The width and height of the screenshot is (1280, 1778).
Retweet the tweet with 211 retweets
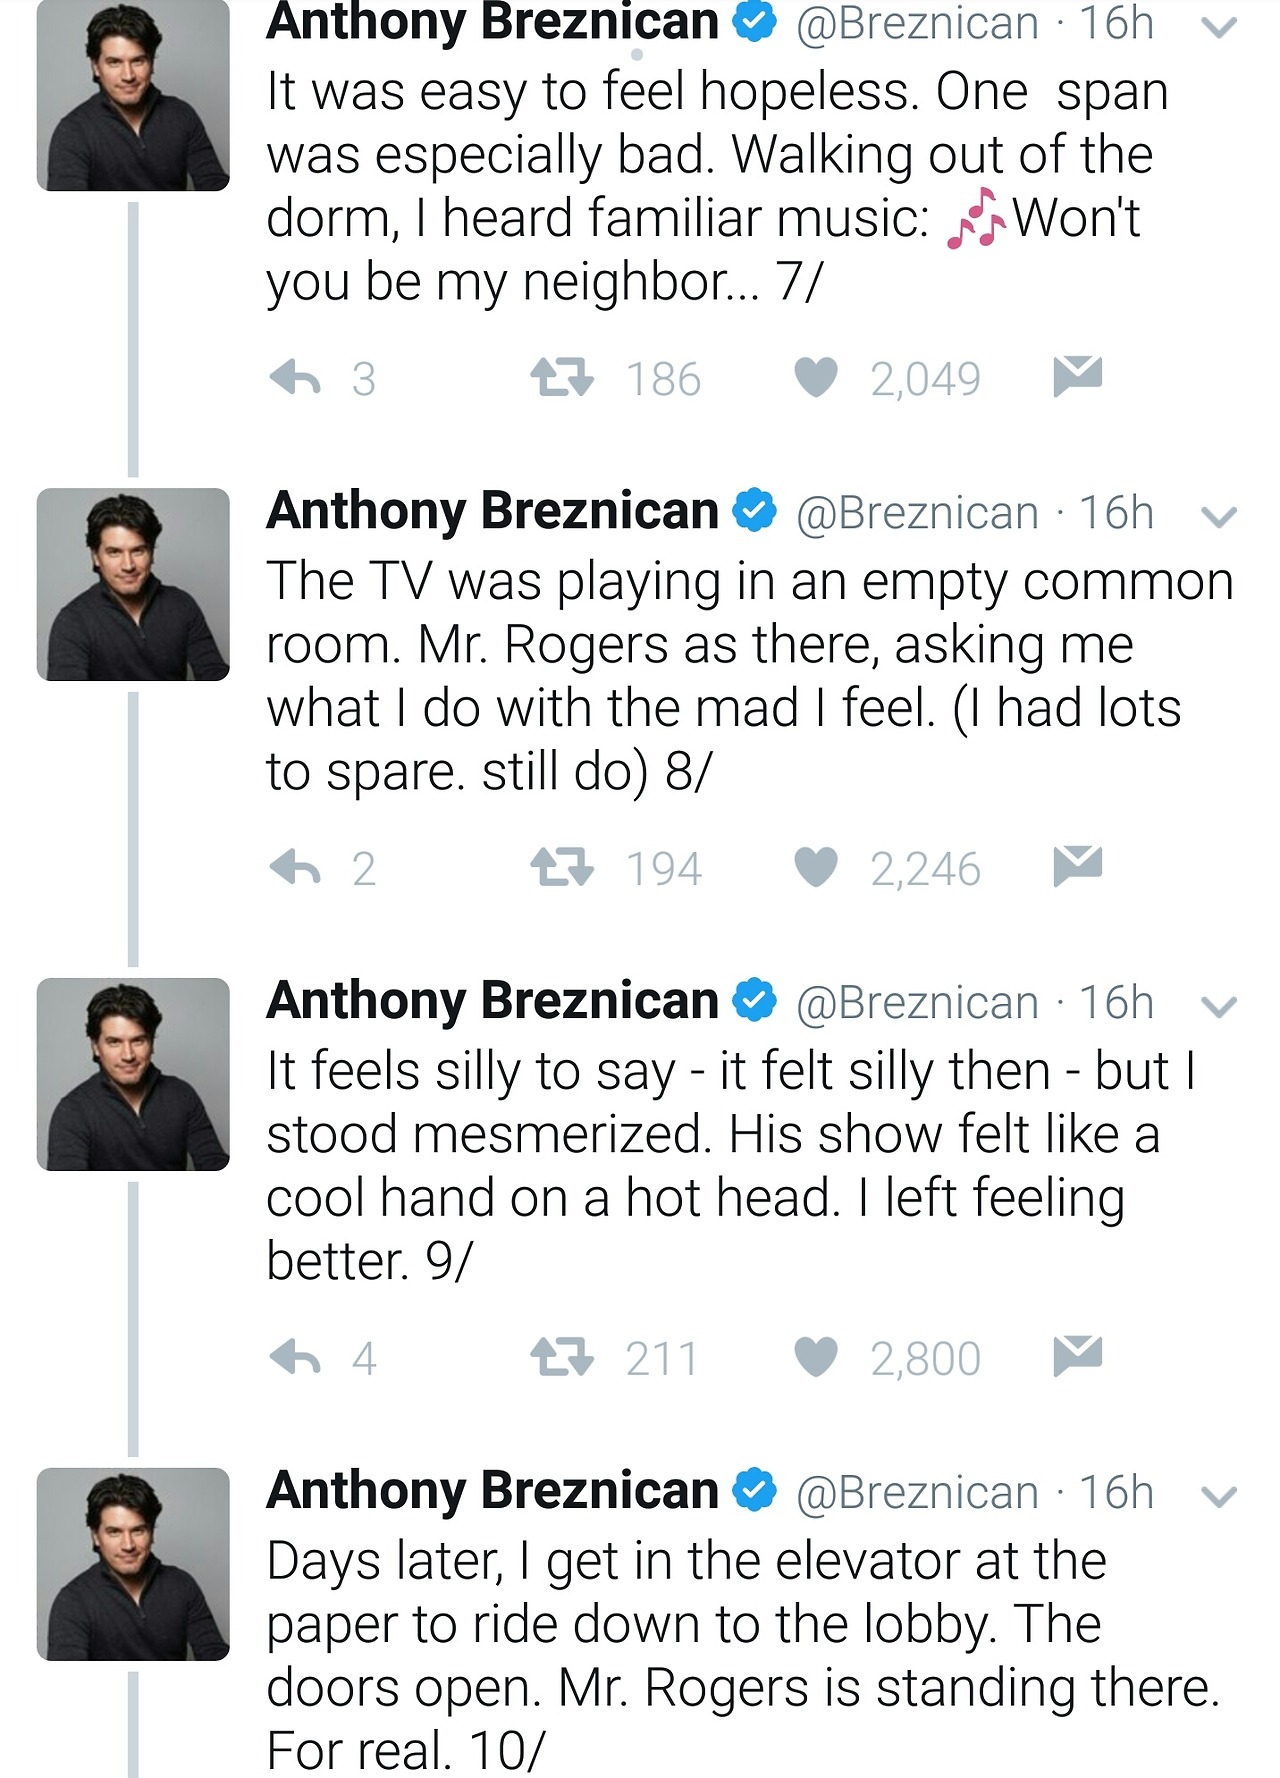point(561,1357)
